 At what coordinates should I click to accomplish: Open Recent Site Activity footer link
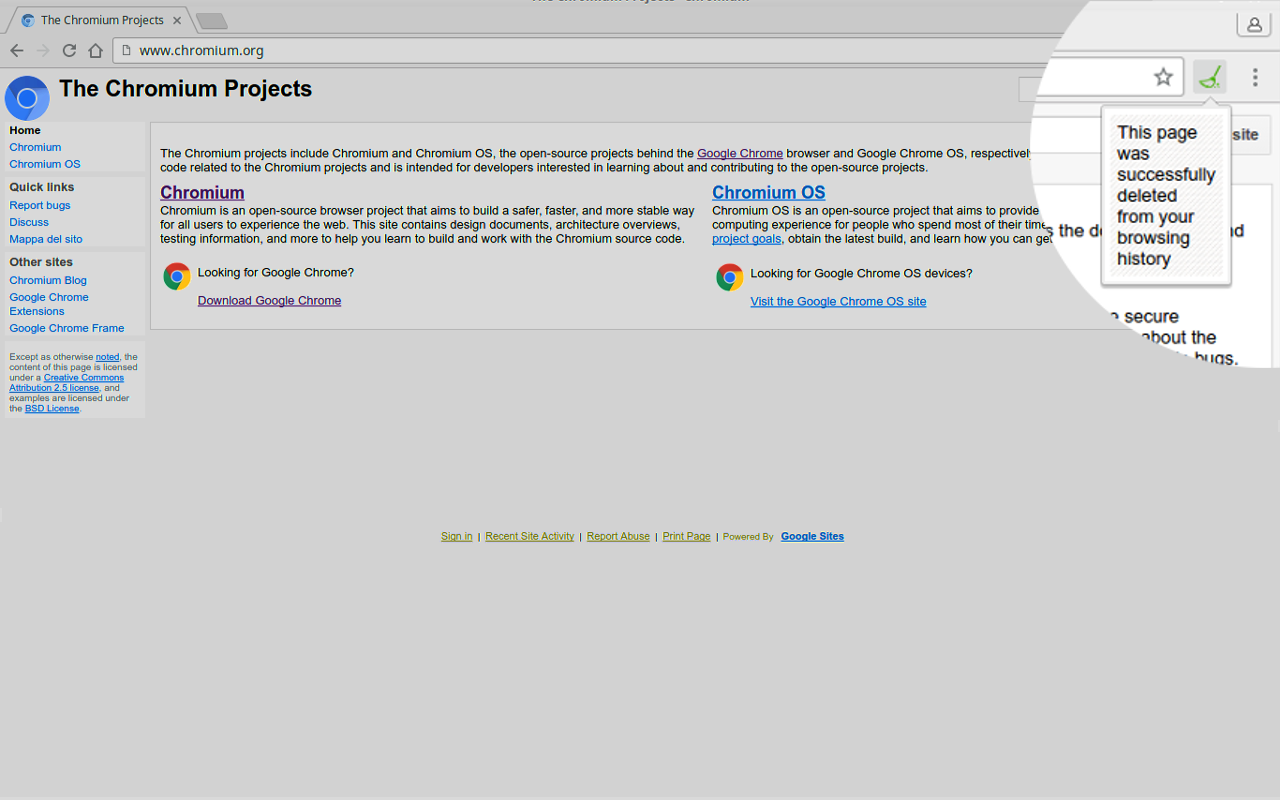coord(530,536)
